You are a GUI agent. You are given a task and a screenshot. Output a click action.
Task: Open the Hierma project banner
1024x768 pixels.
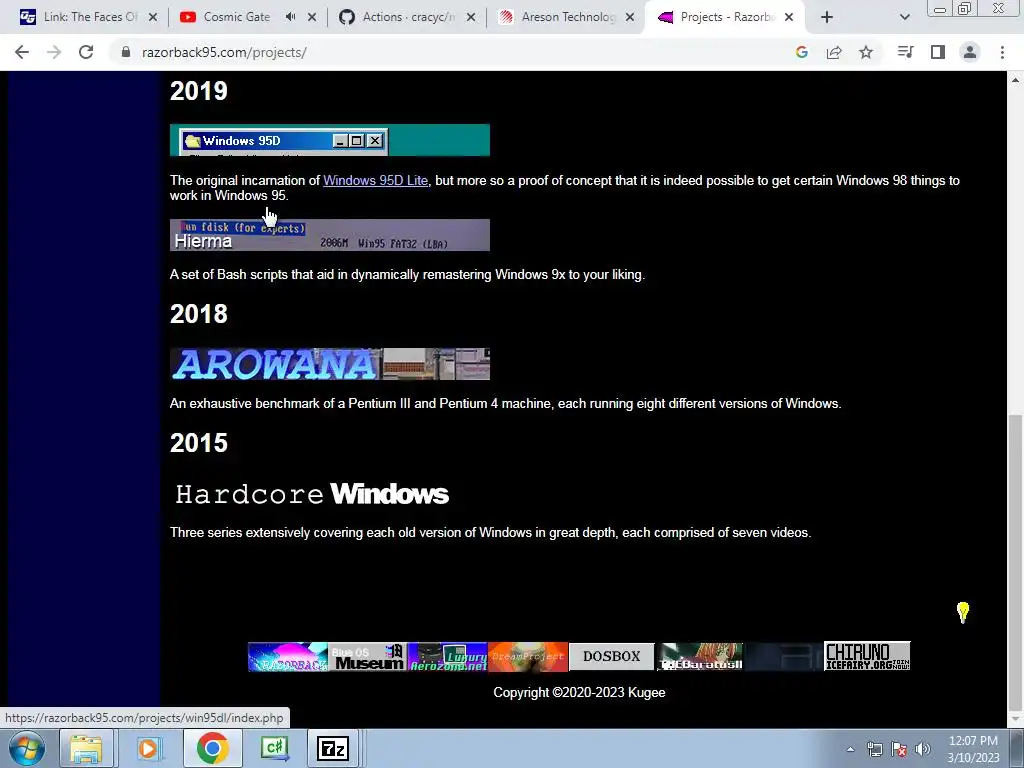[x=330, y=235]
